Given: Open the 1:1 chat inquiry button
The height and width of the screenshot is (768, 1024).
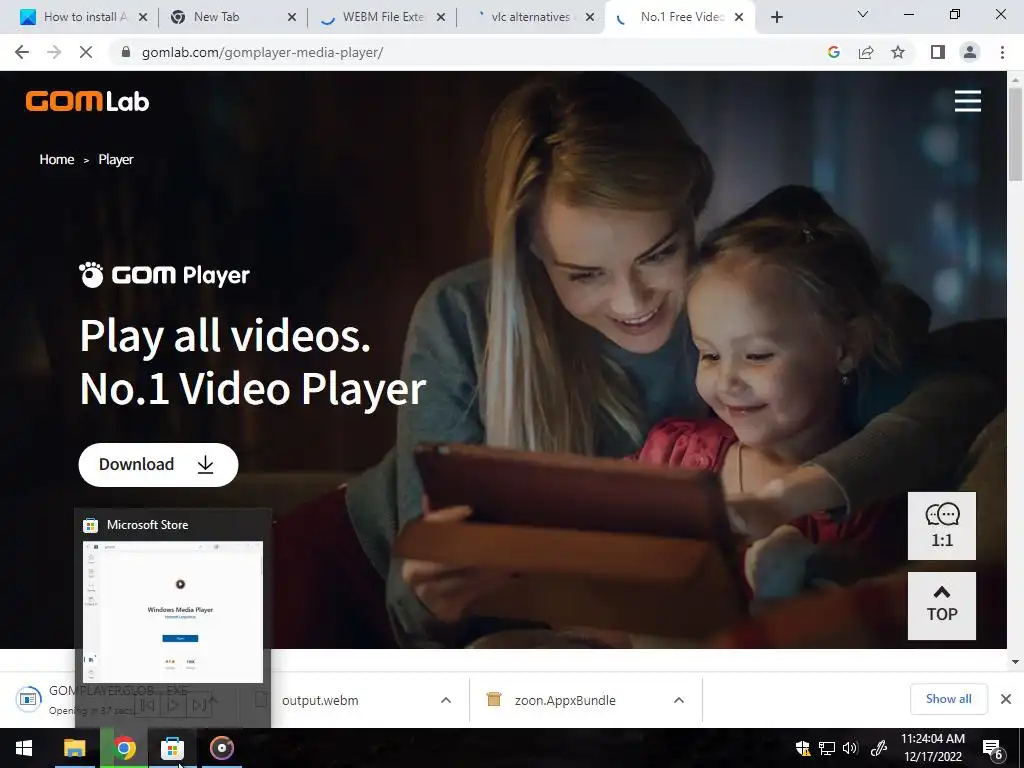Looking at the screenshot, I should 942,526.
